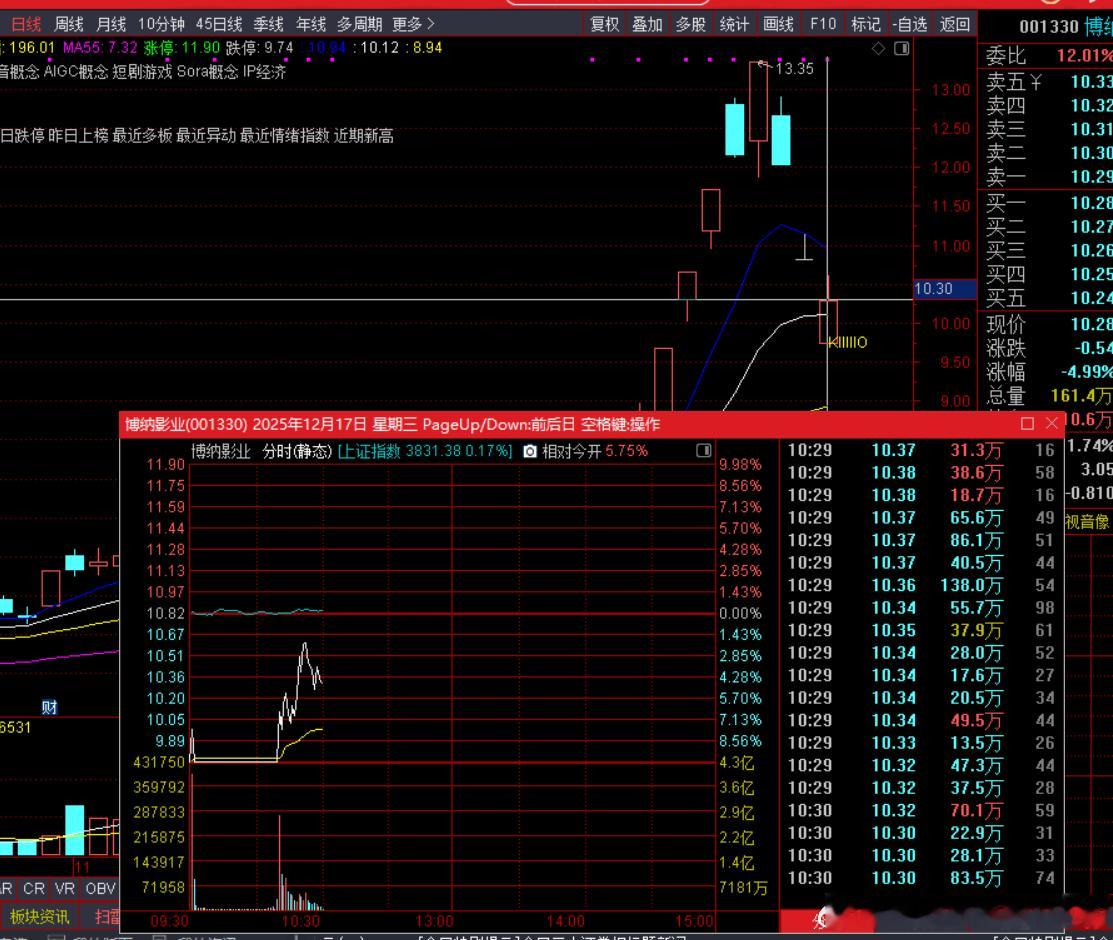Switch to the 季线 period tab
Screen dimensions: 1113x940
[x=268, y=24]
